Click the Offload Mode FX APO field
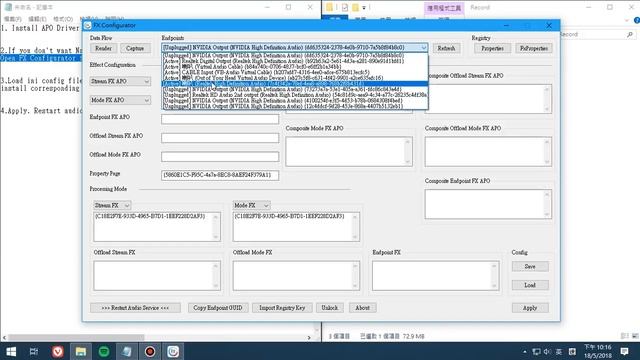The width and height of the screenshot is (640, 360). point(220,157)
